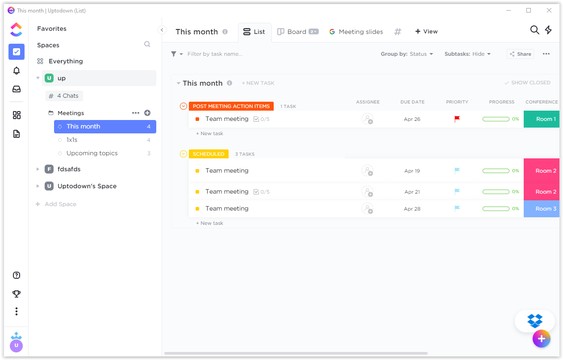
Task: Click the Share button
Action: (520, 54)
